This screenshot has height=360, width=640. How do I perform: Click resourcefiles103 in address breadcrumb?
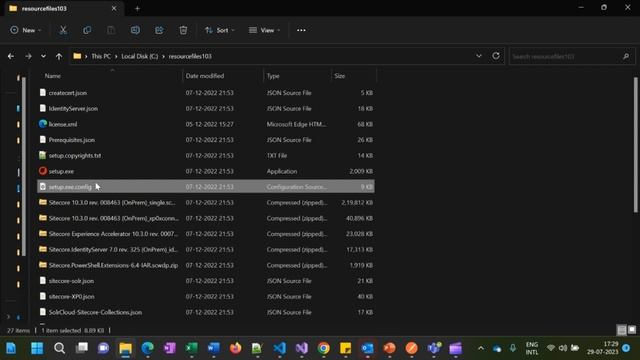(x=190, y=56)
